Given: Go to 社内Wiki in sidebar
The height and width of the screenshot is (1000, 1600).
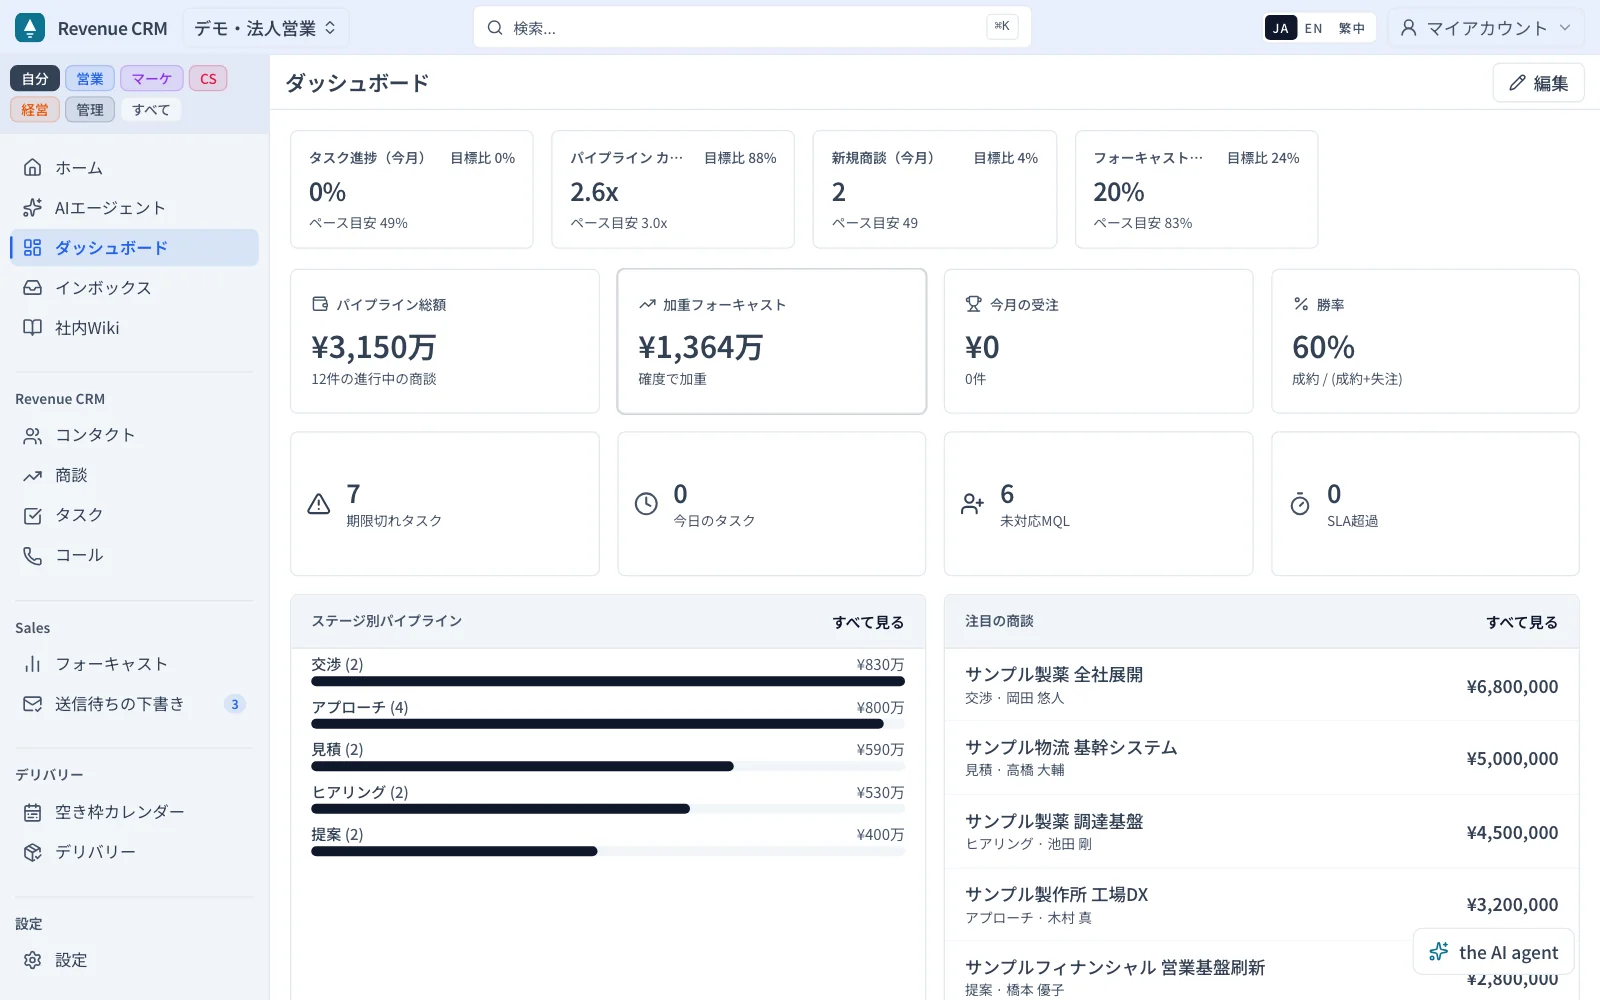Looking at the screenshot, I should [x=134, y=328].
